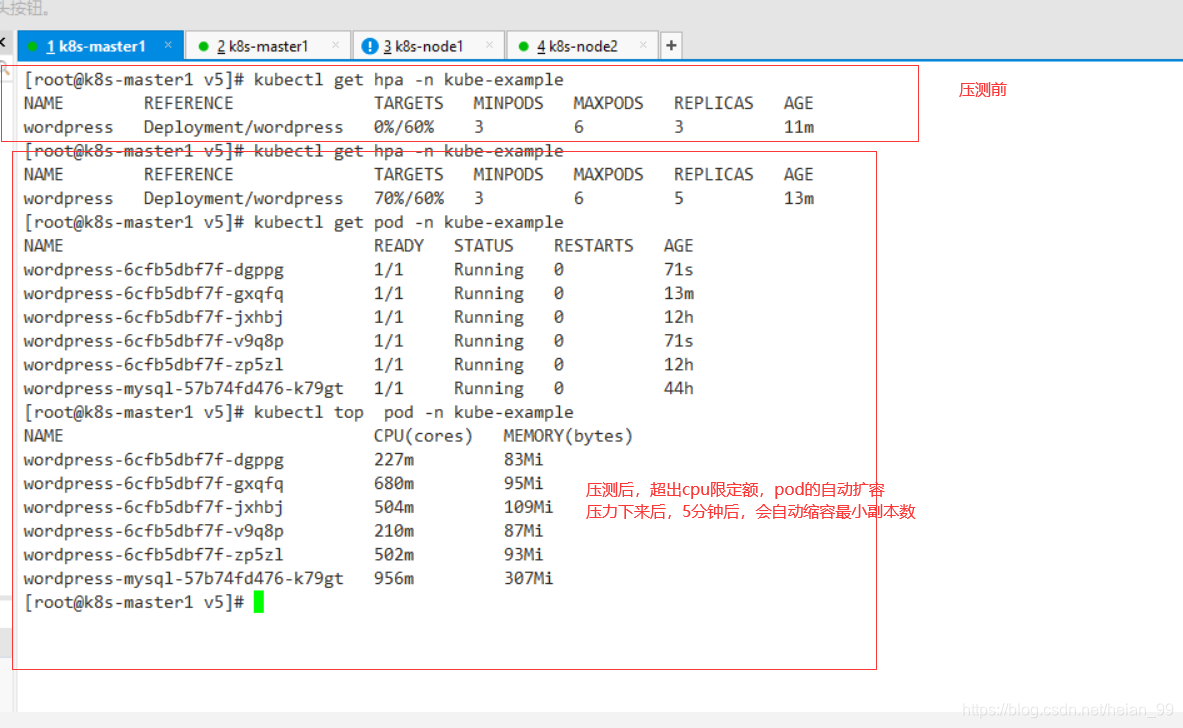The image size is (1183, 728).
Task: Click the replicas value '5' in hpa output
Action: click(x=679, y=198)
